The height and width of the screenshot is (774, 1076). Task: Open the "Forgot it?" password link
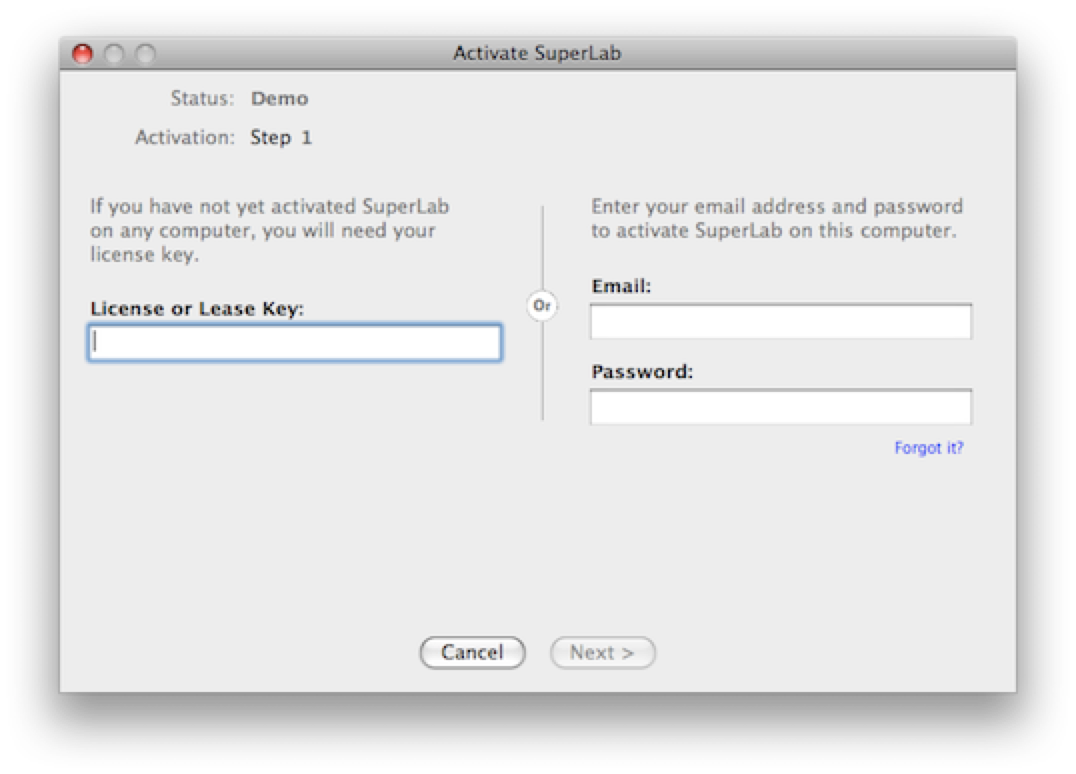click(928, 448)
